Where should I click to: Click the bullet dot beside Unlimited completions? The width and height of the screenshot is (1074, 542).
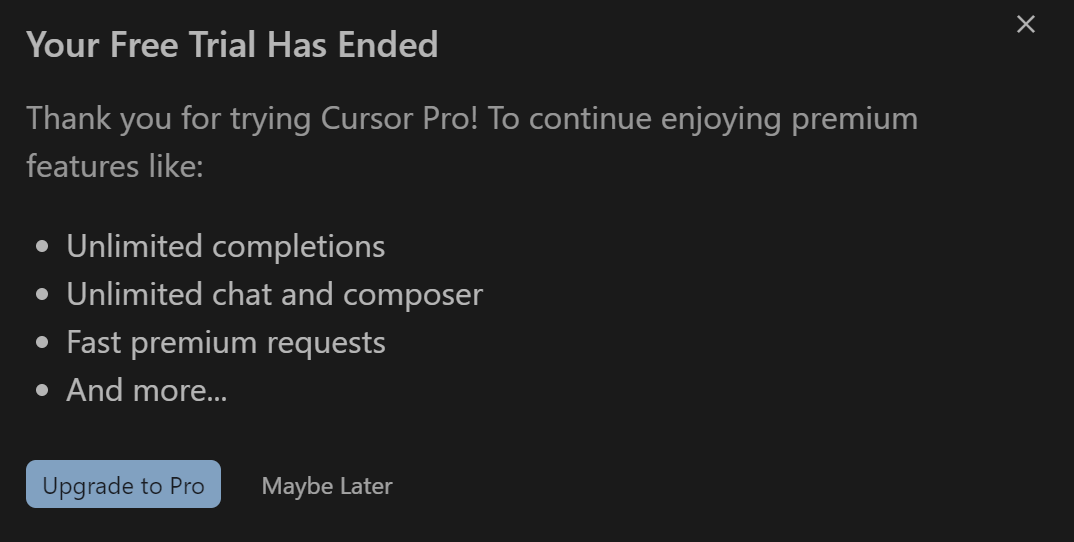pos(42,247)
